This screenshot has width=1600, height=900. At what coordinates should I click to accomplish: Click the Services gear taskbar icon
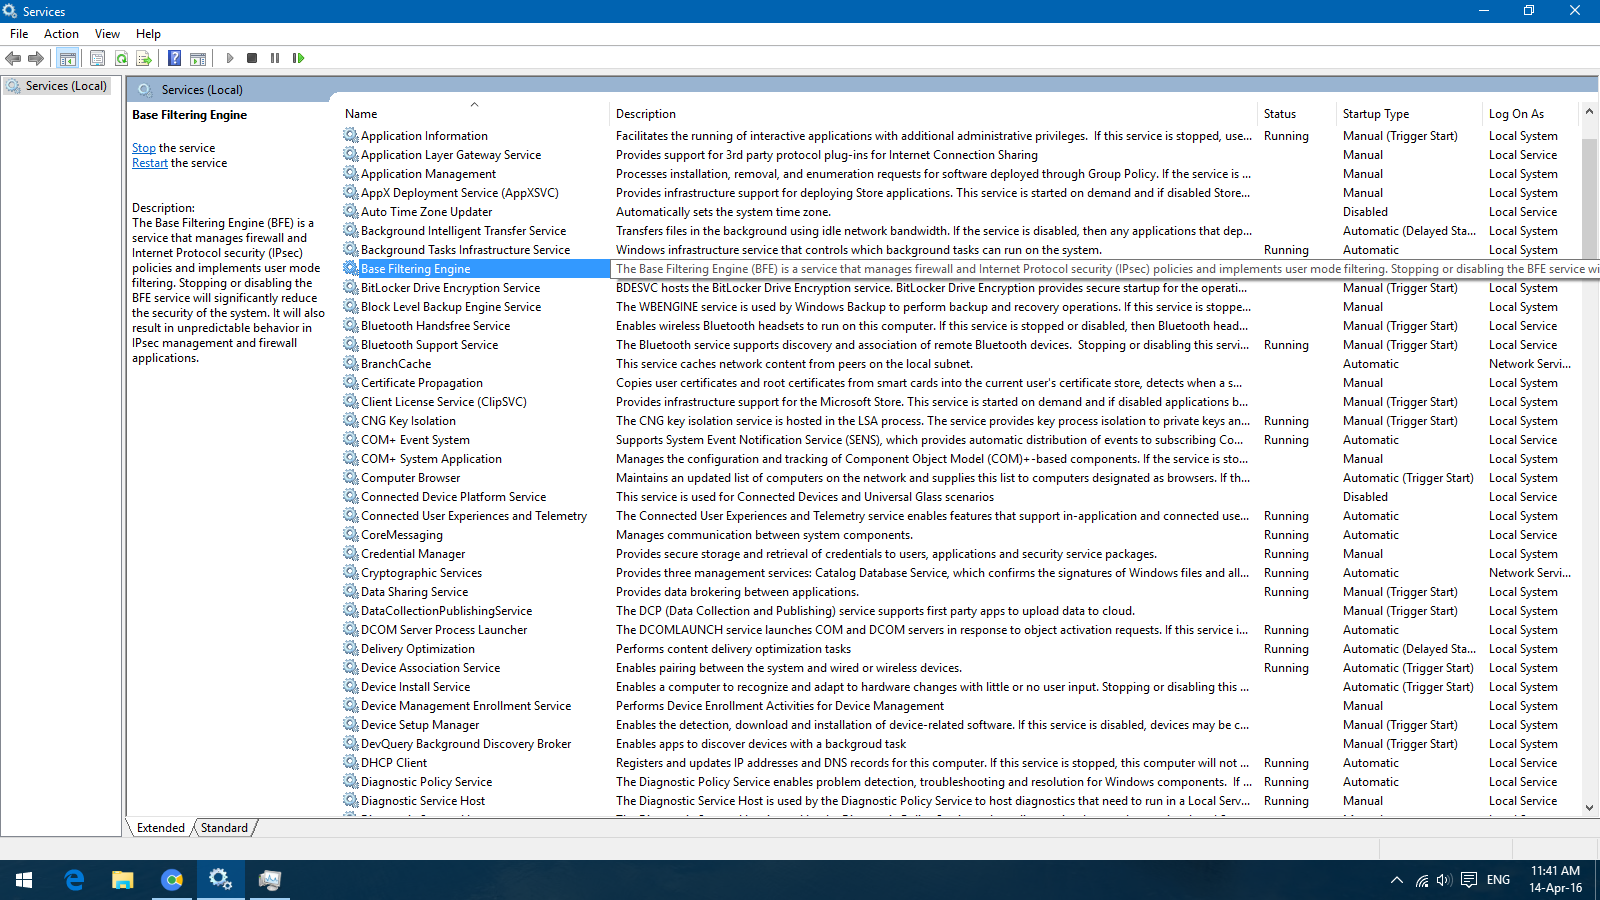click(221, 880)
